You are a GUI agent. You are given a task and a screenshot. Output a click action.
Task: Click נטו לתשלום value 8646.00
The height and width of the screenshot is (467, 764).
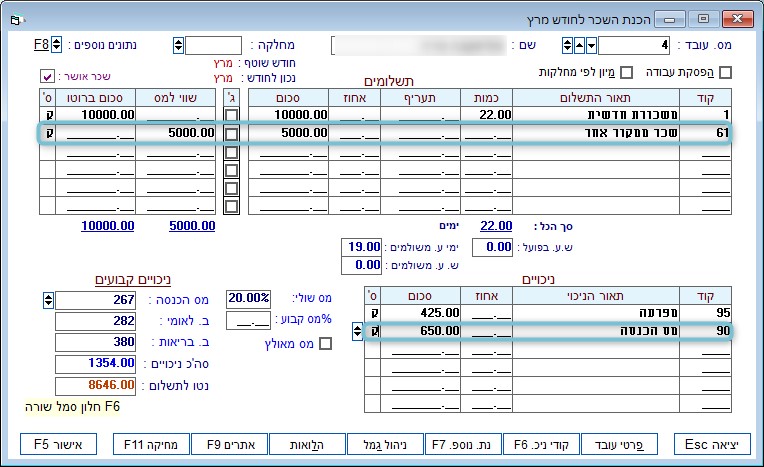click(96, 386)
